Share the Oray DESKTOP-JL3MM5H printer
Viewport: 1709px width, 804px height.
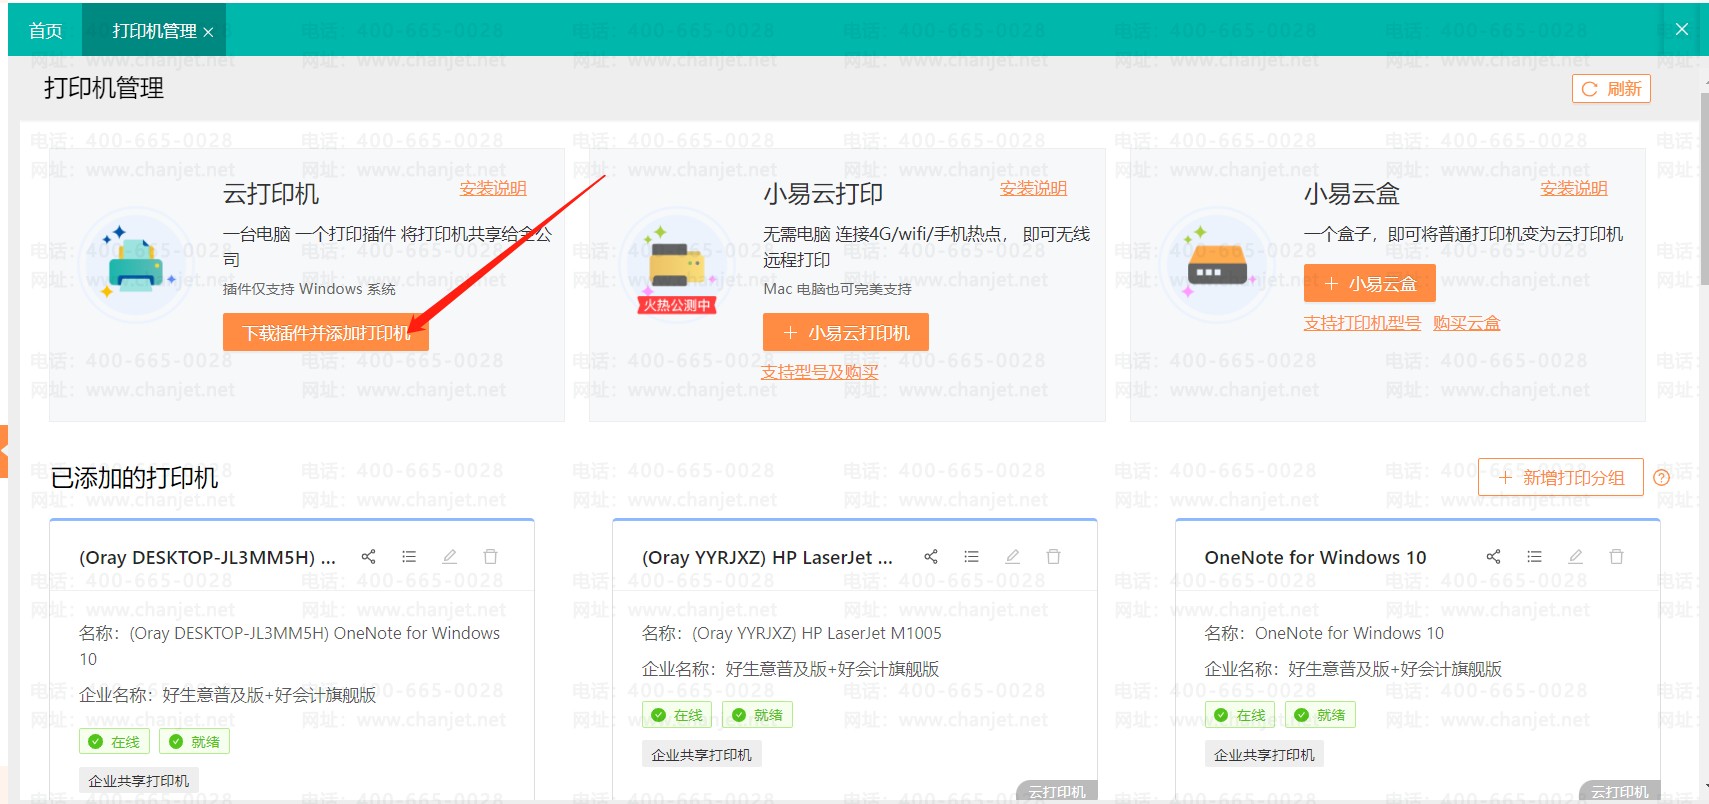coord(368,557)
